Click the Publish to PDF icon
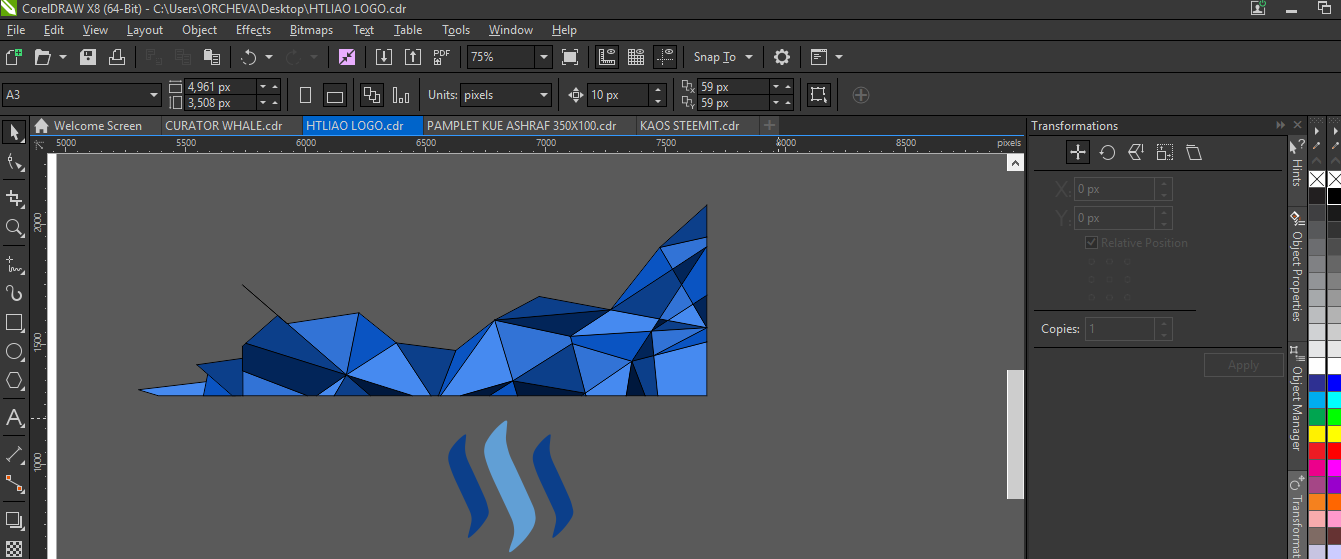The height and width of the screenshot is (559, 1341). [x=442, y=57]
